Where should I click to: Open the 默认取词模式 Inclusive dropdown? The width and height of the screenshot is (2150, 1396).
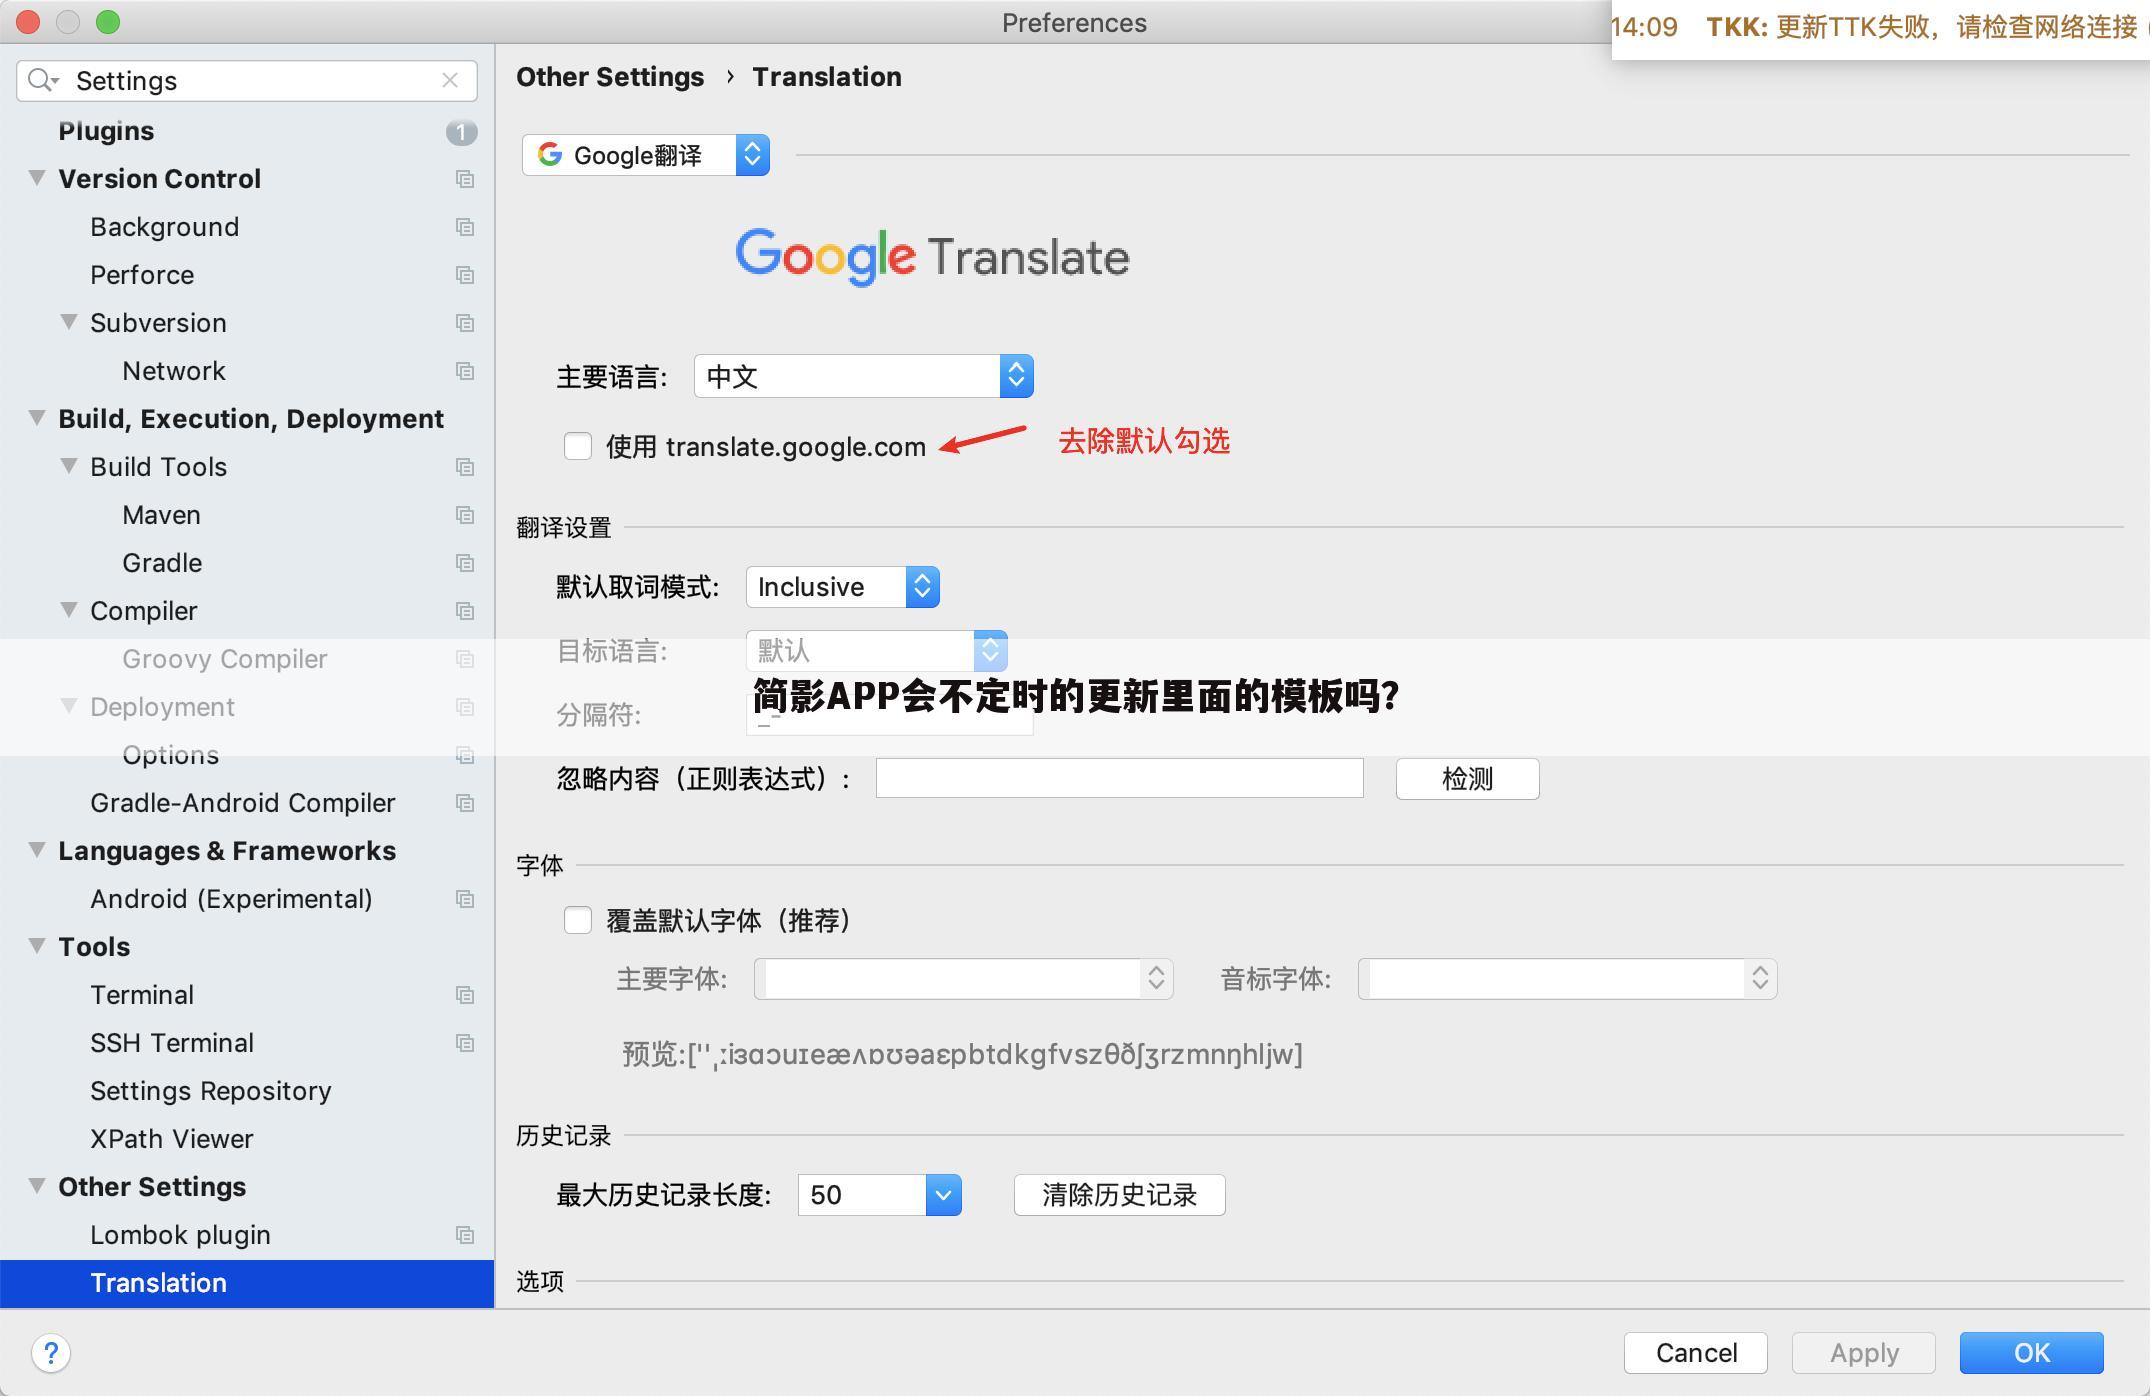pos(843,587)
